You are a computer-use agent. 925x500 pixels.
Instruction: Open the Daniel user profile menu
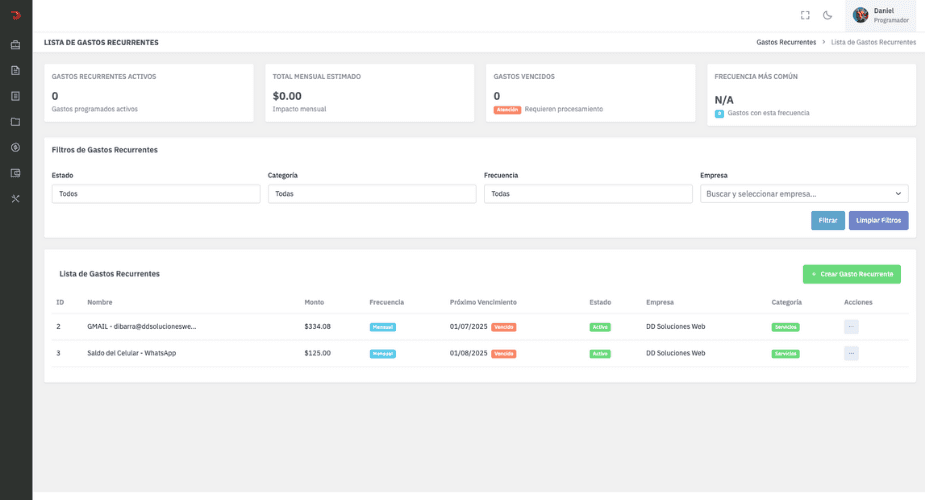click(x=884, y=15)
